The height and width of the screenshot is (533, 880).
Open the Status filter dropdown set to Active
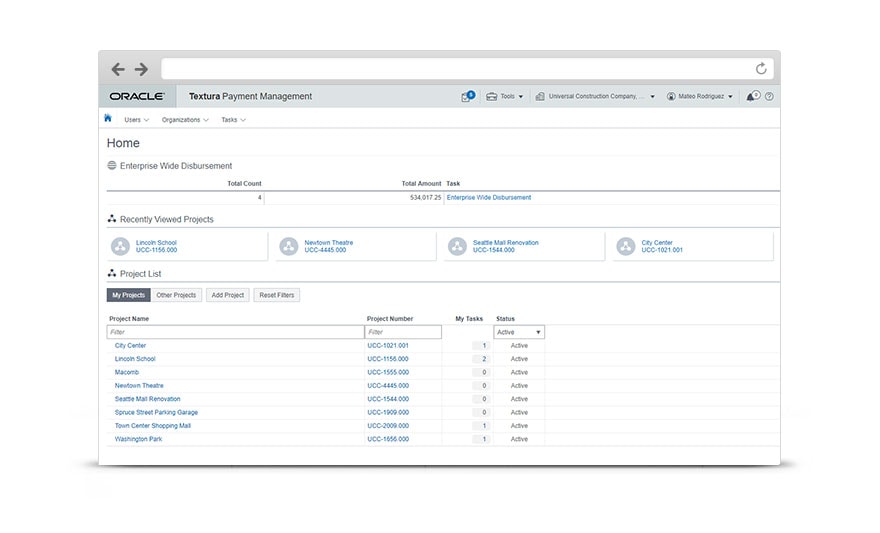[x=519, y=332]
